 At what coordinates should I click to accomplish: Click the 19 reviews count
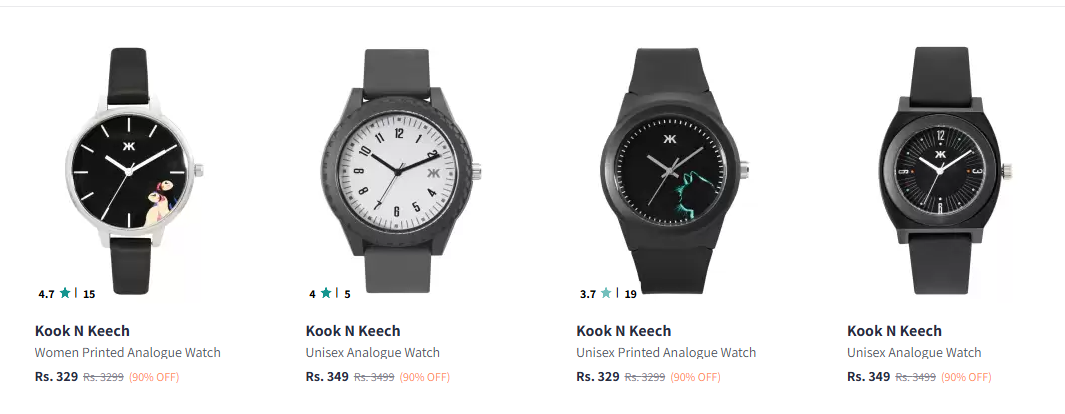tap(630, 294)
